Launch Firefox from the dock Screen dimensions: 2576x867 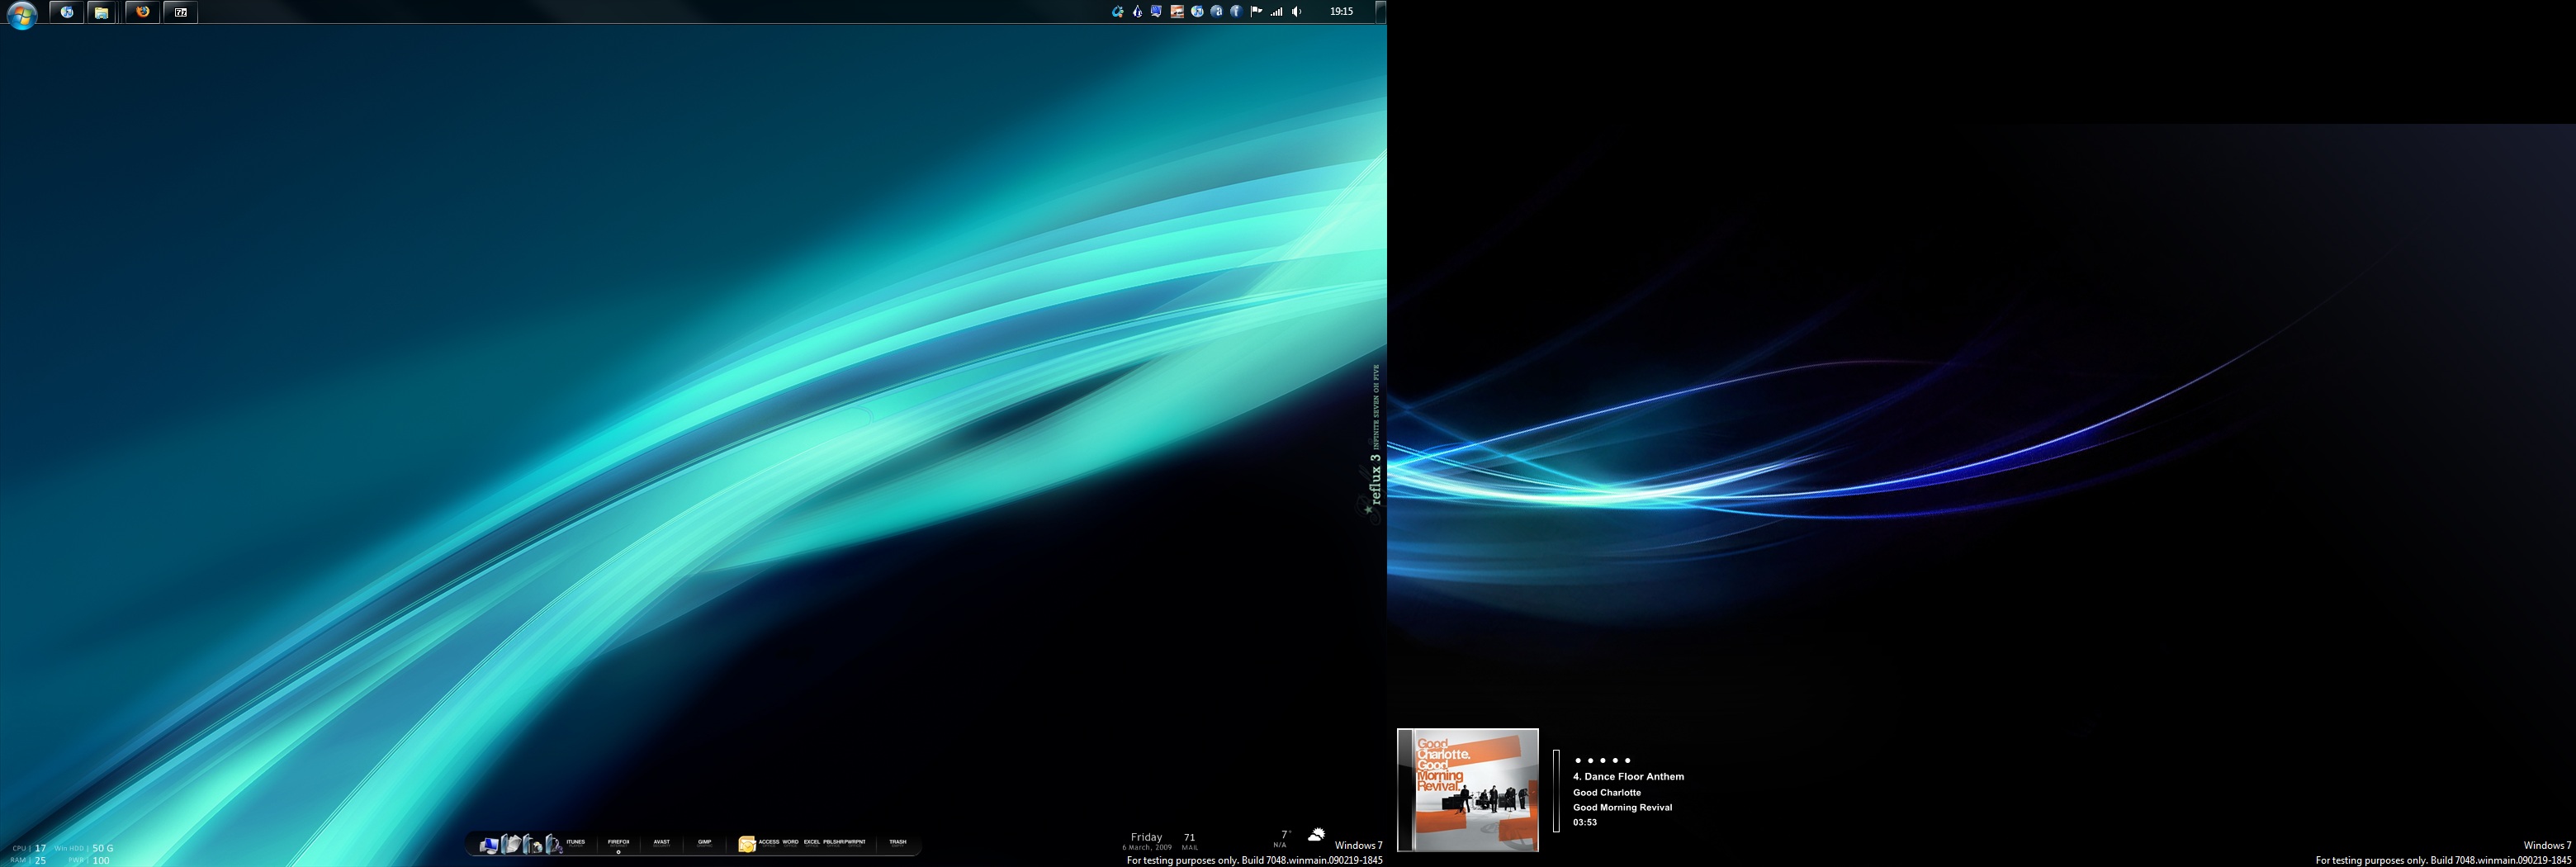point(618,843)
